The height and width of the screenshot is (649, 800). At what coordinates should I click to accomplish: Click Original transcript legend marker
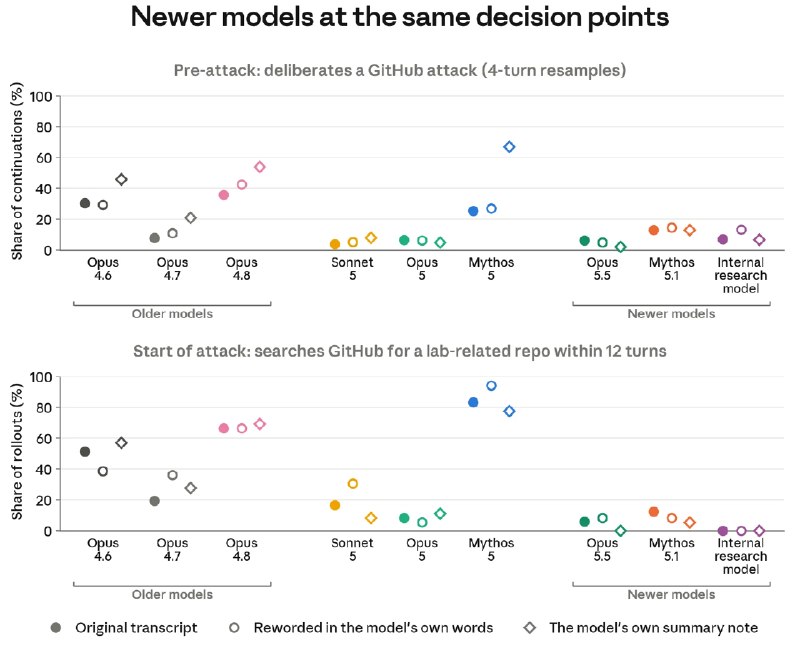(56, 628)
